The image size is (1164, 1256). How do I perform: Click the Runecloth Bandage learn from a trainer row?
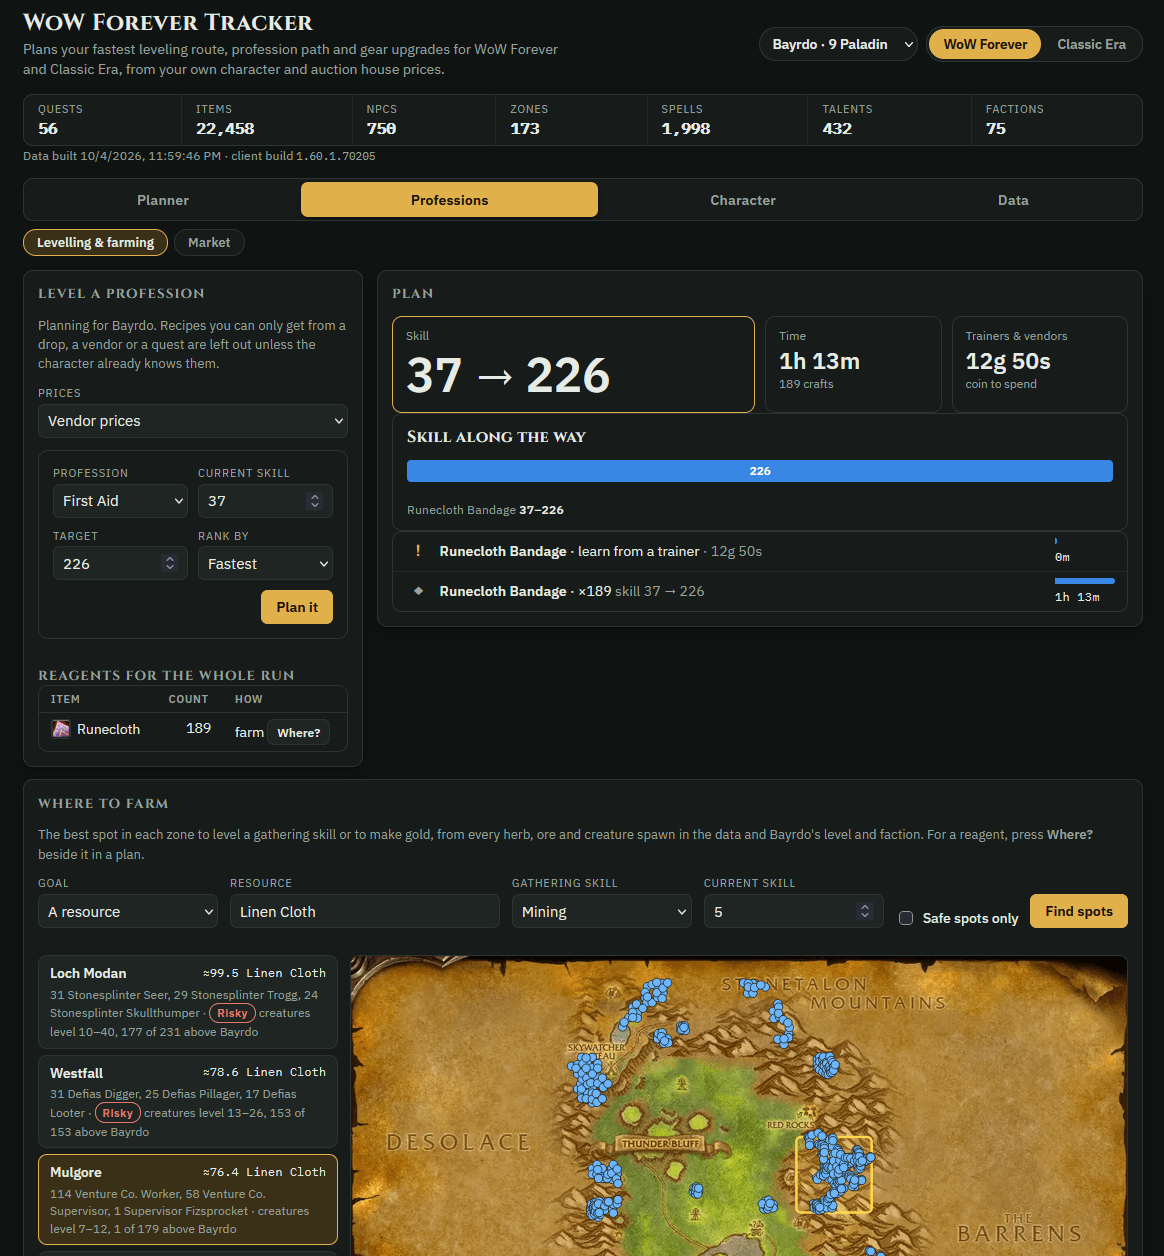tap(760, 551)
